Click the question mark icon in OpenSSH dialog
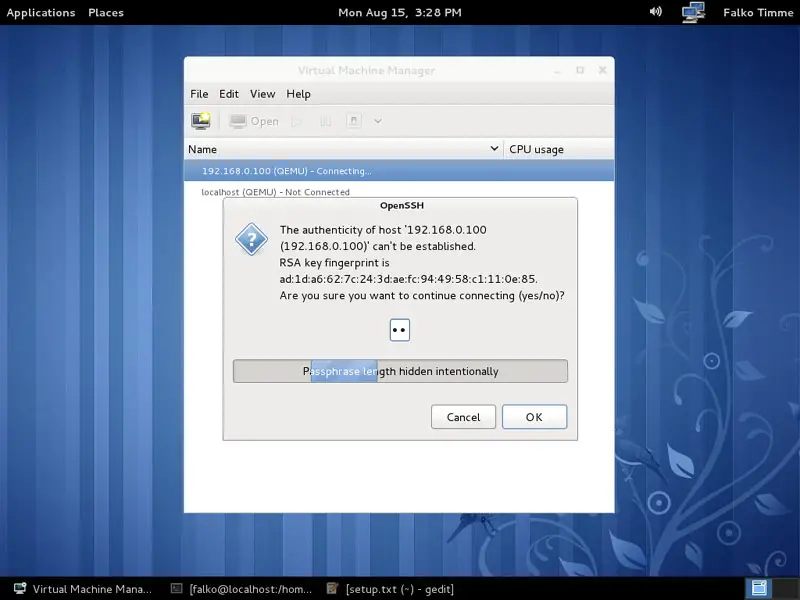This screenshot has width=800, height=600. coord(251,240)
